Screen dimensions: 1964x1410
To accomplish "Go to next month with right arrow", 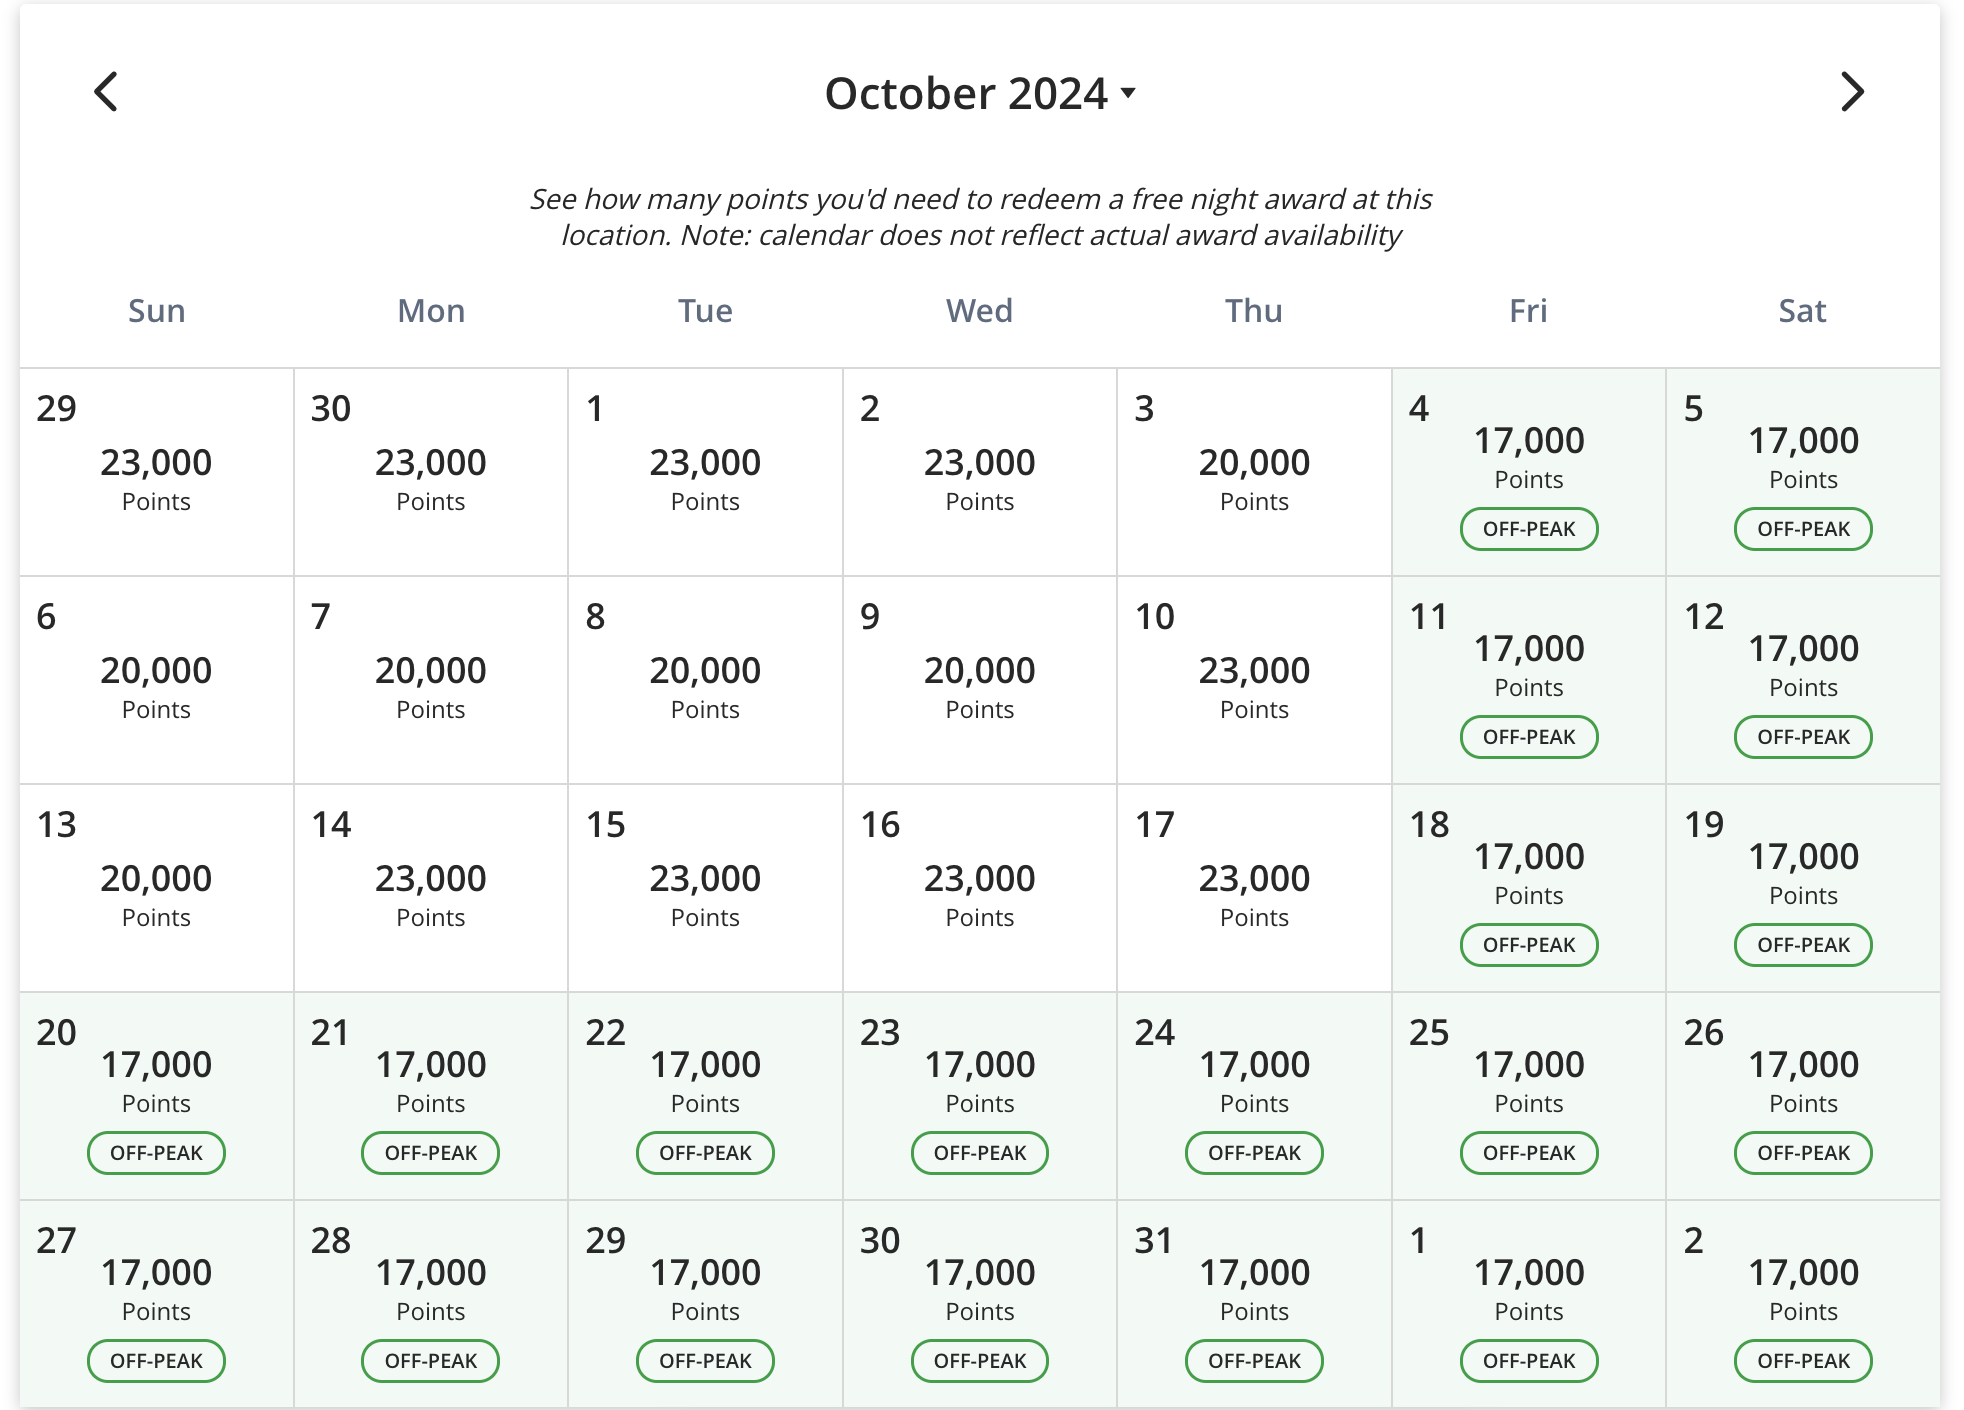I will click(x=1852, y=92).
